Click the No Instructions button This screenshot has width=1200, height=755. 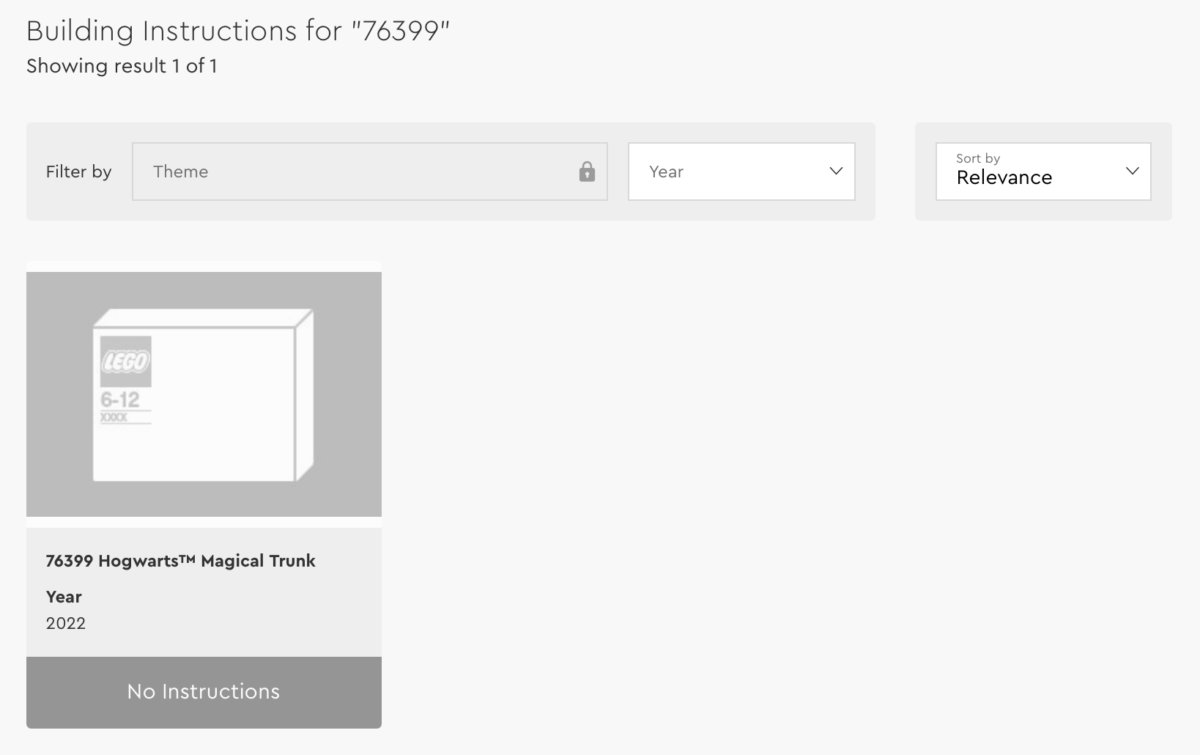pos(204,692)
